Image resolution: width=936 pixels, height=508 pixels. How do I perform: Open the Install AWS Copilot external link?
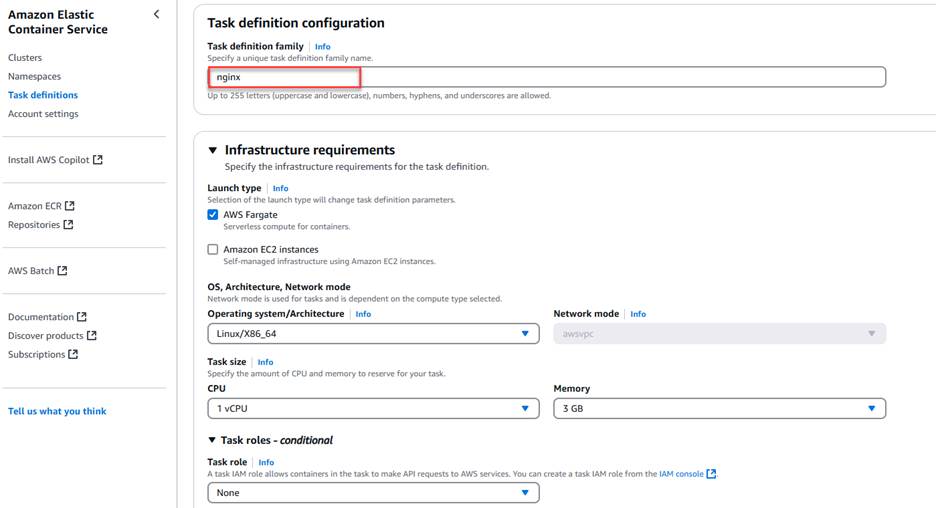coord(55,160)
